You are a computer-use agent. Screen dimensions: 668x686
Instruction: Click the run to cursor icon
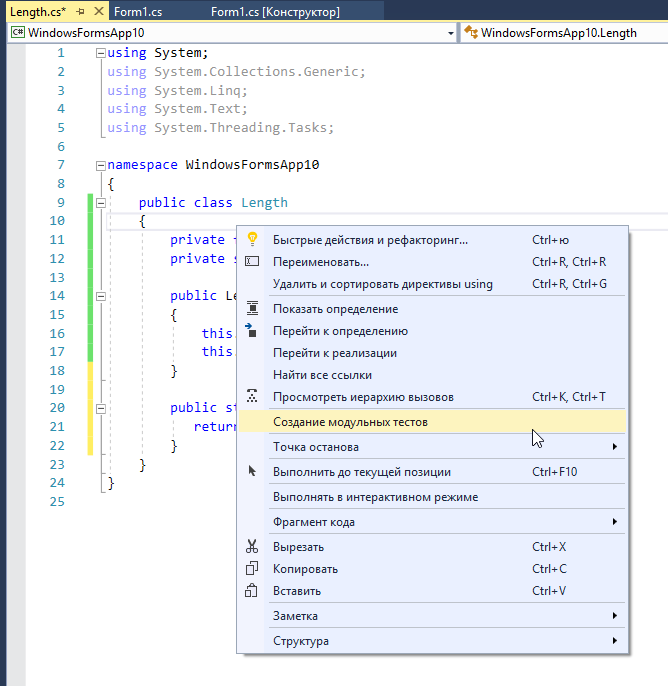click(x=253, y=472)
